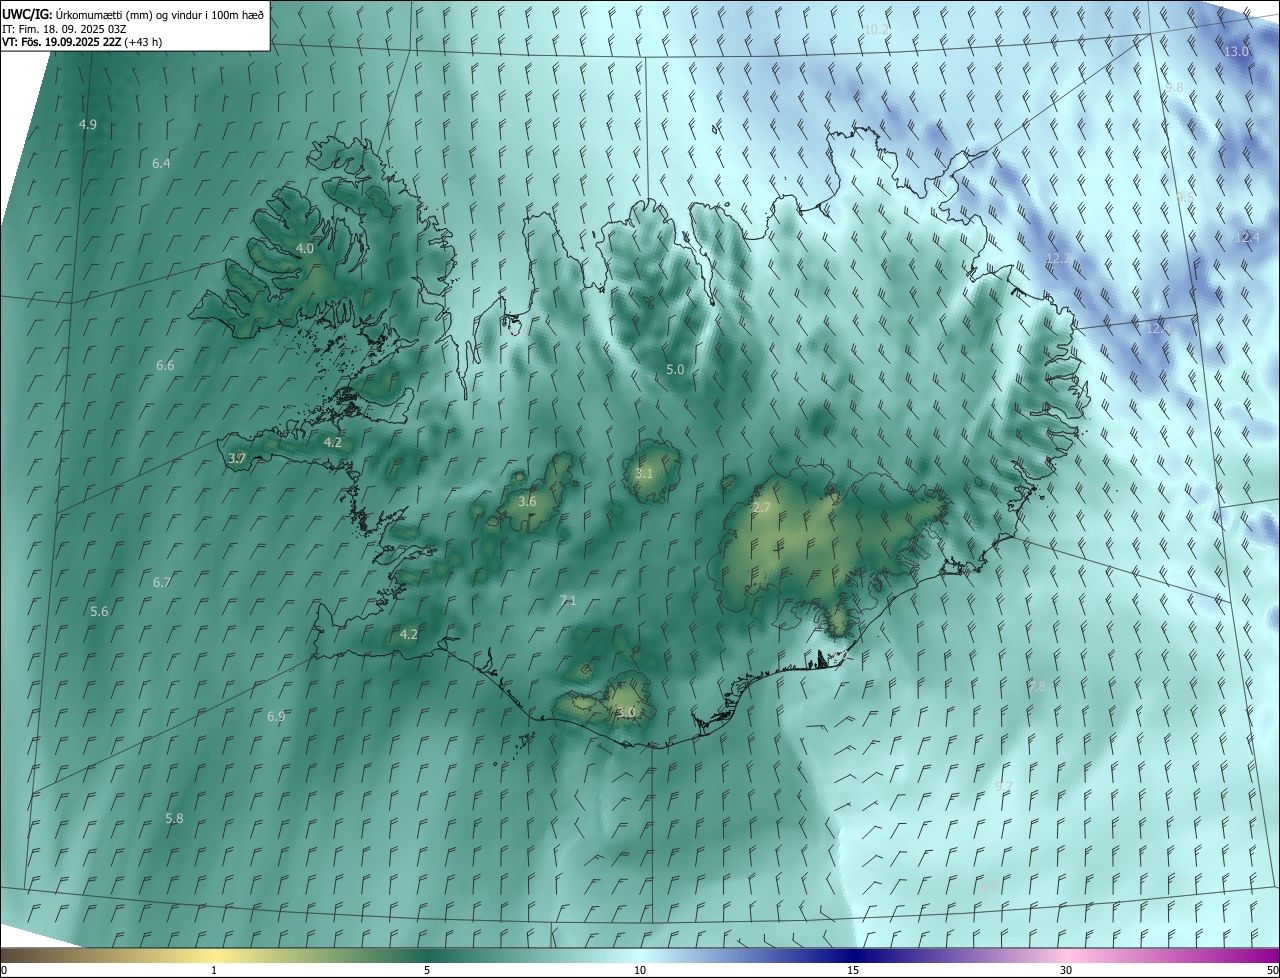Select the '(+43 h)' forecast offset text

tap(144, 42)
